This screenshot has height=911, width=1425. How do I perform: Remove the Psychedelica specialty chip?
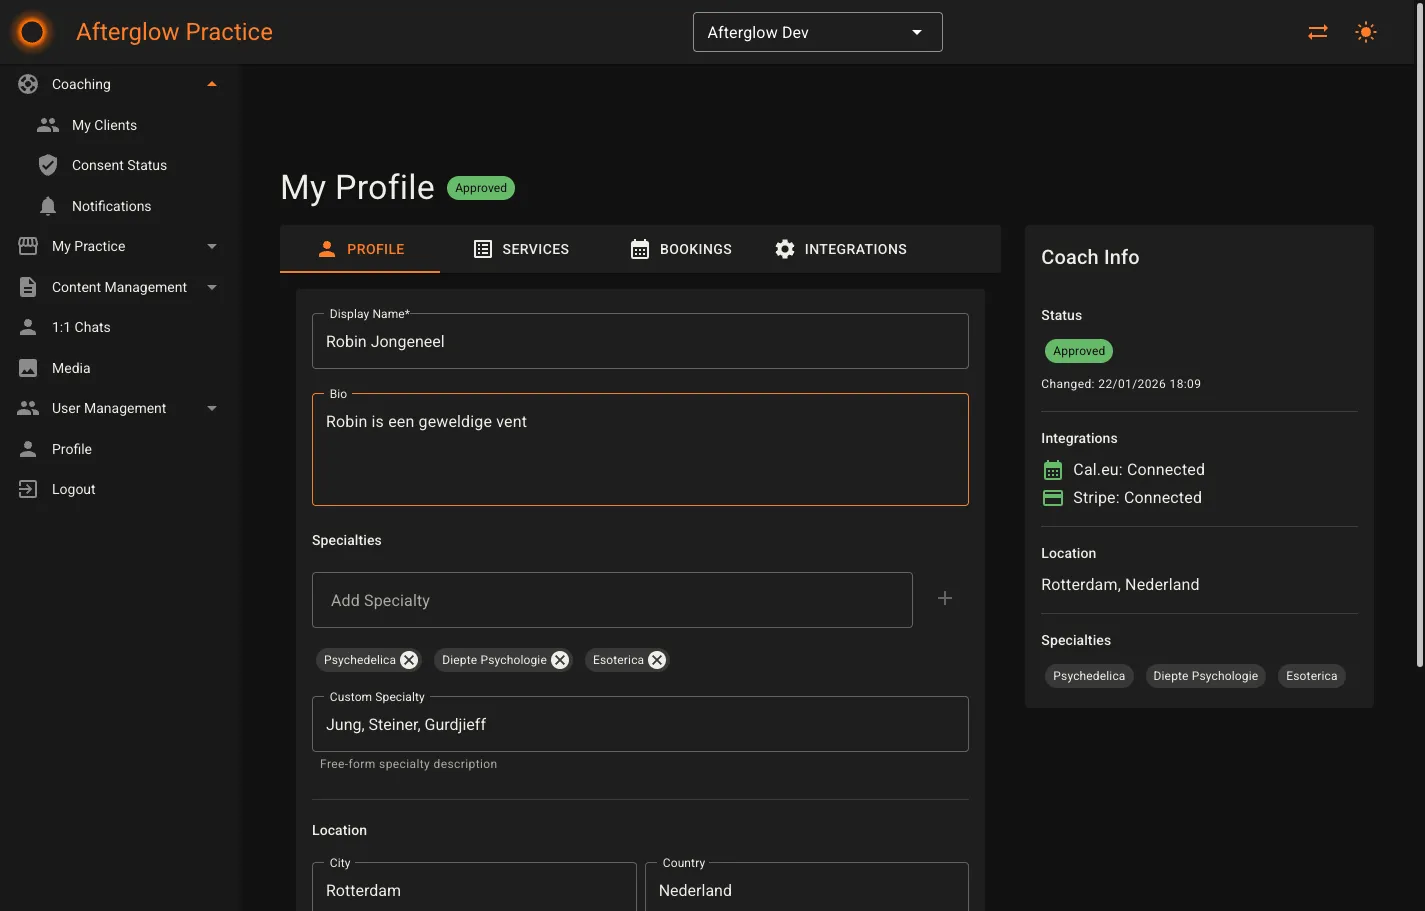(x=408, y=659)
